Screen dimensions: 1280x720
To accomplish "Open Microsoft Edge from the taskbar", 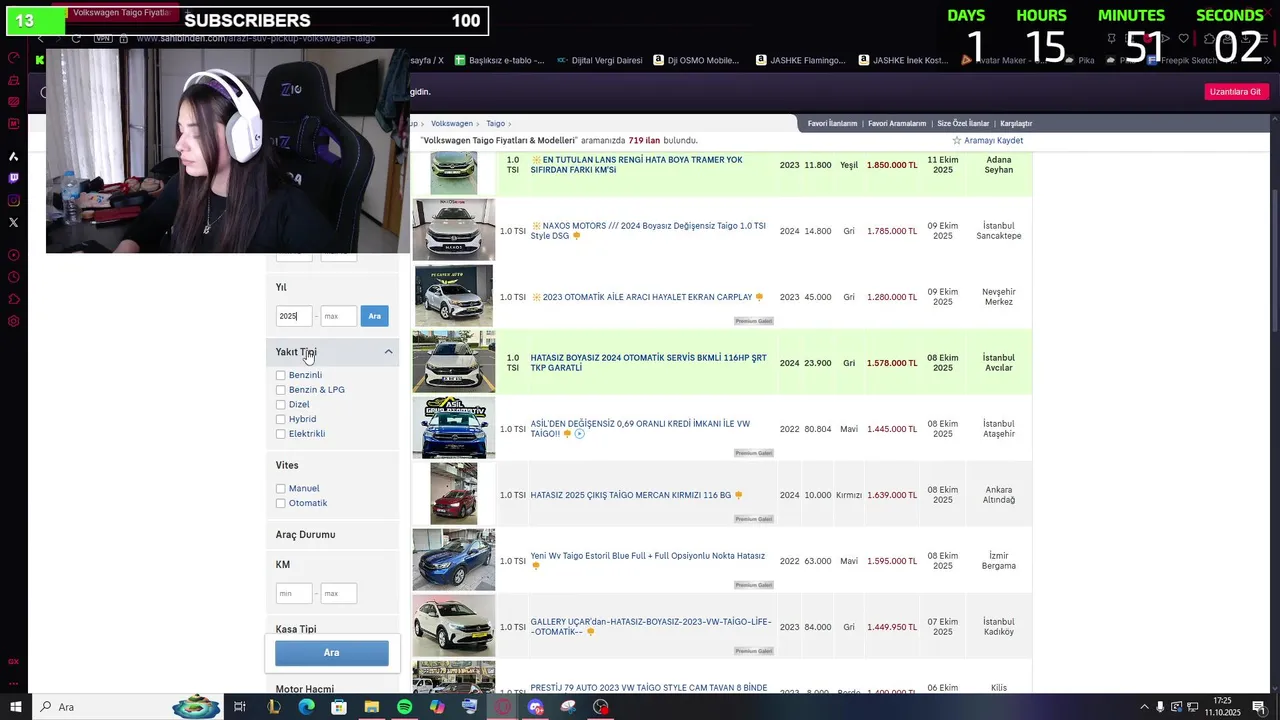I will 306,707.
